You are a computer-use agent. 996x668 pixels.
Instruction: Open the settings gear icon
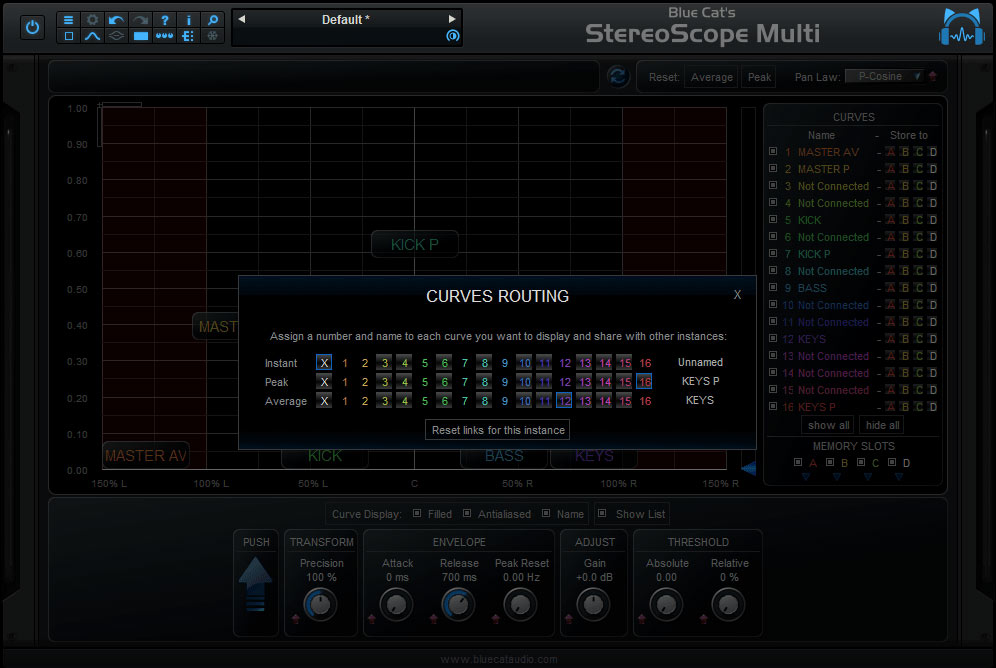click(x=94, y=20)
